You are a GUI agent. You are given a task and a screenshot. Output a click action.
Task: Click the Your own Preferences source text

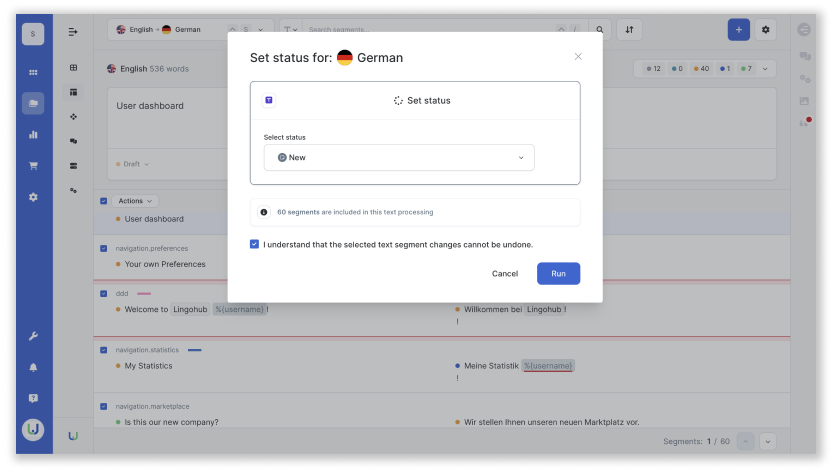pos(164,264)
